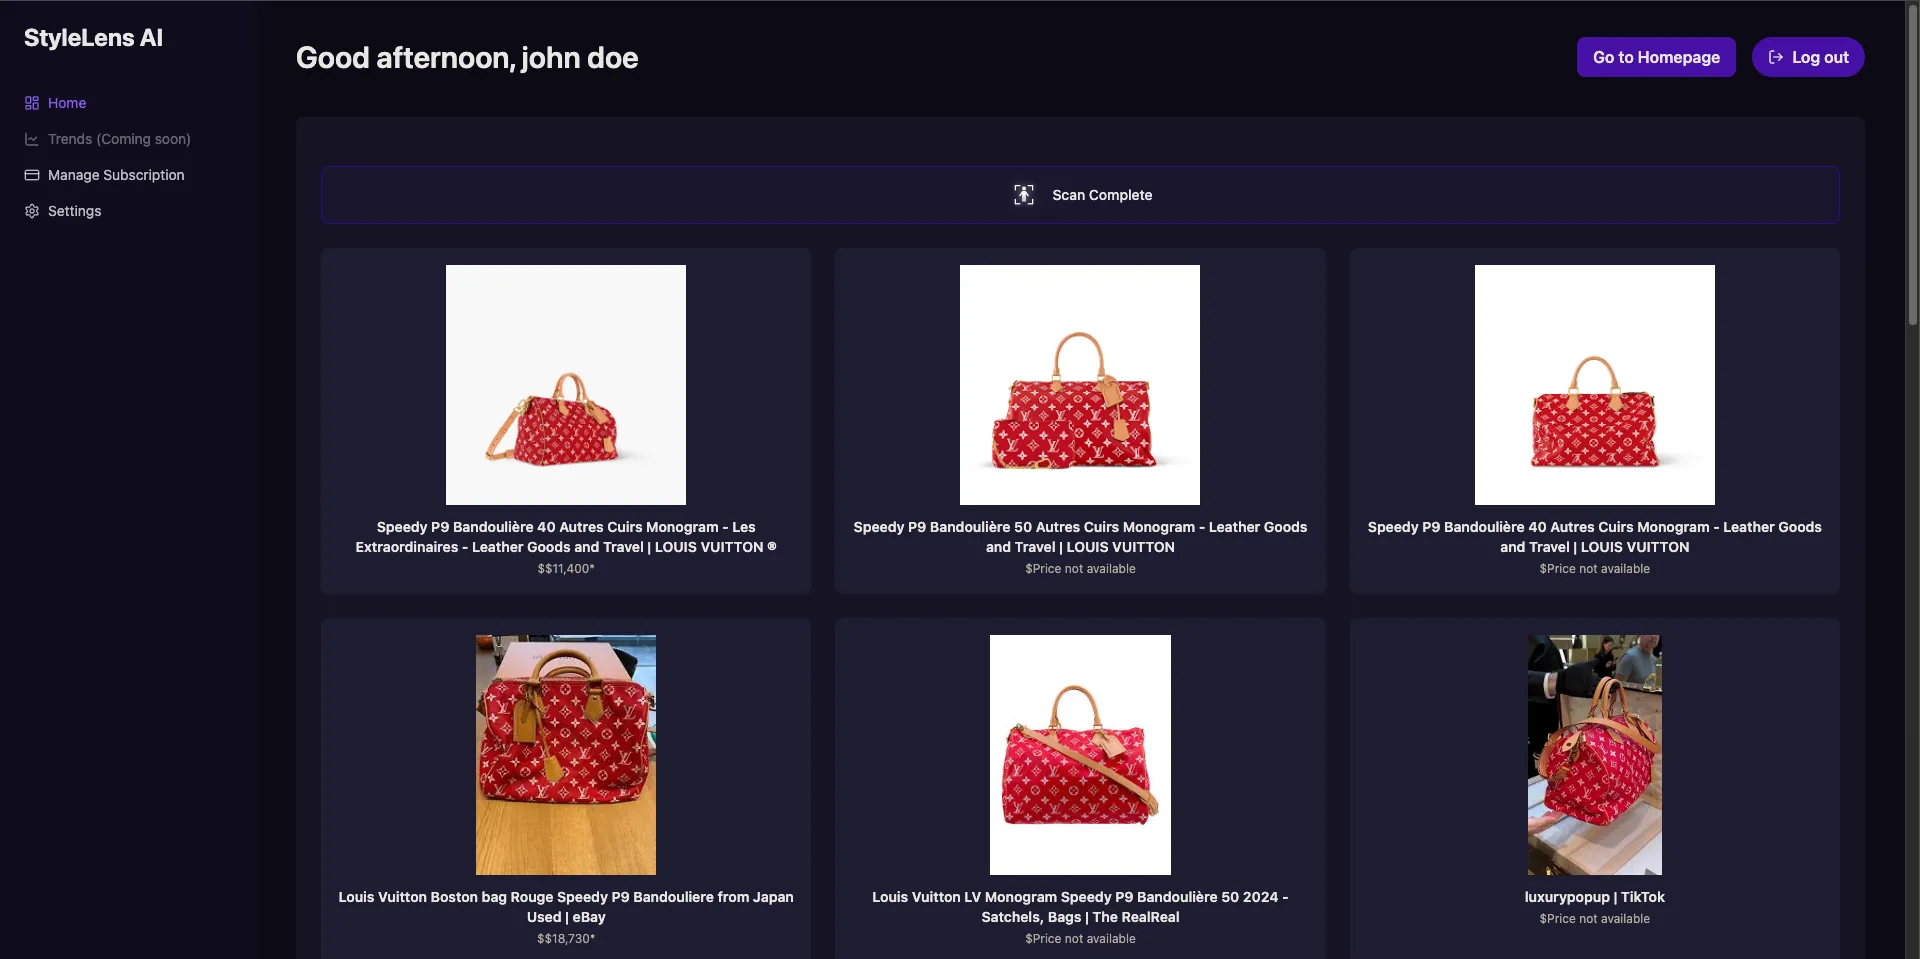Viewport: 1920px width, 959px height.
Task: Click title 'Louis Vuitton LV Monogram Speedy P9 Bandoulière 50 2024'
Action: click(1080, 907)
